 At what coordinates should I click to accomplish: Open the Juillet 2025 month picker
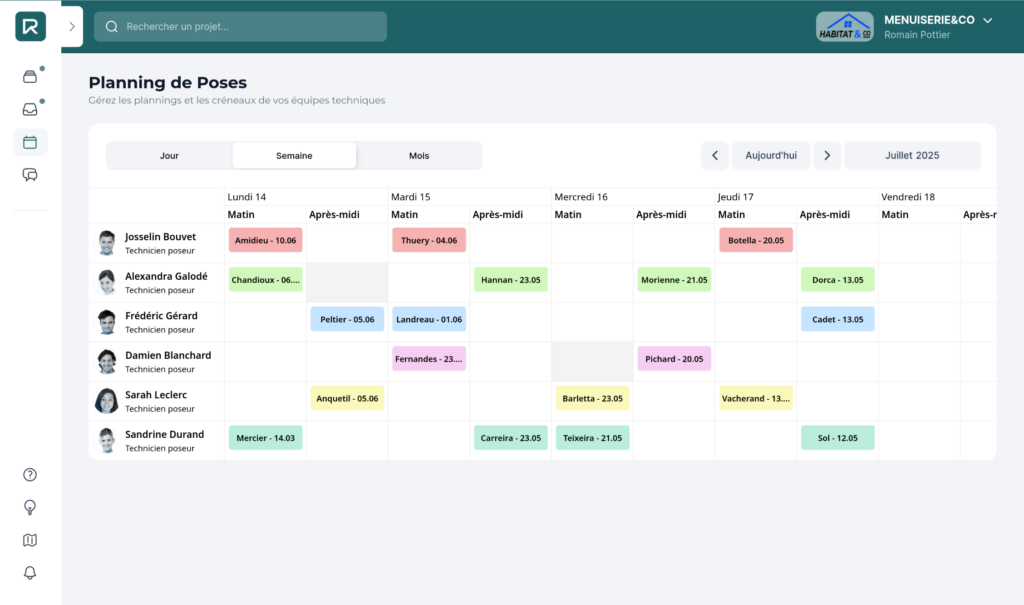pyautogui.click(x=912, y=155)
